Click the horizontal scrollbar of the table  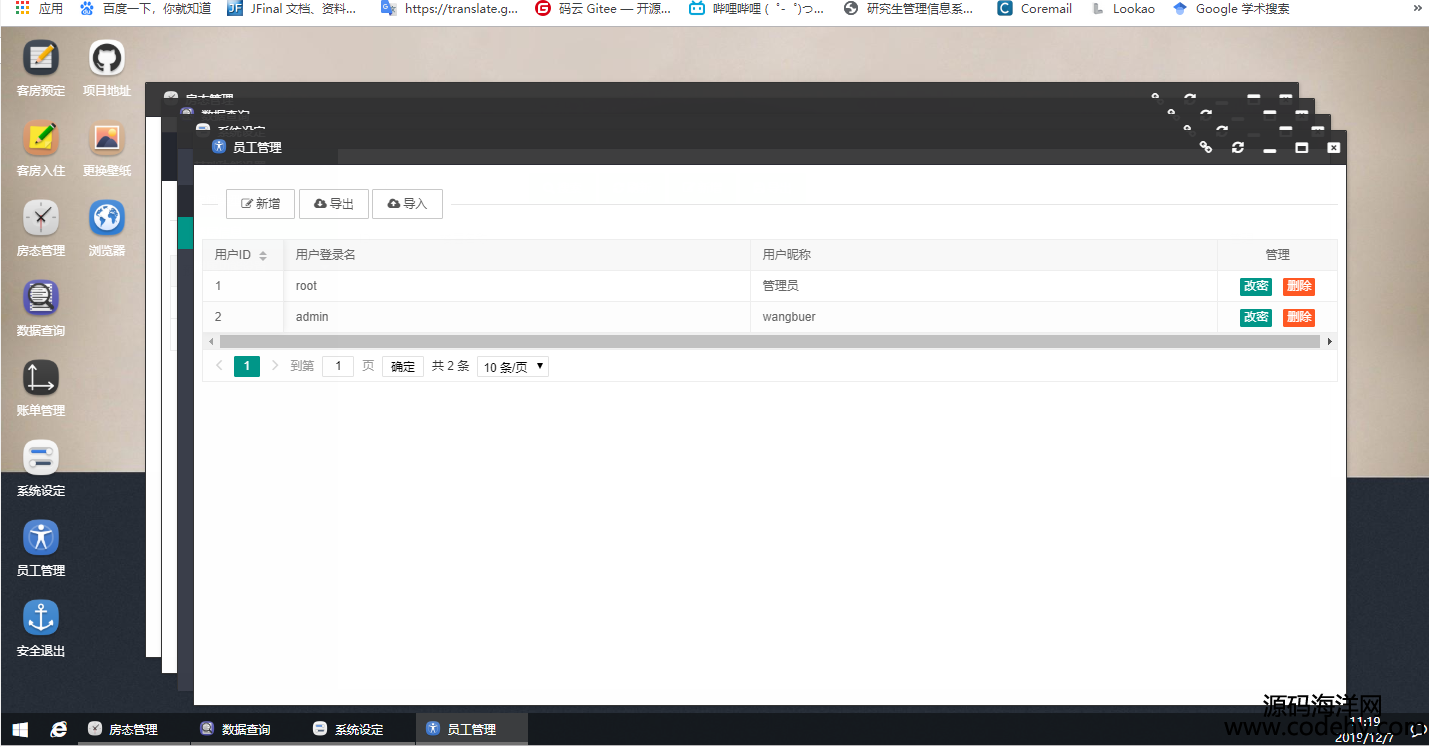769,342
